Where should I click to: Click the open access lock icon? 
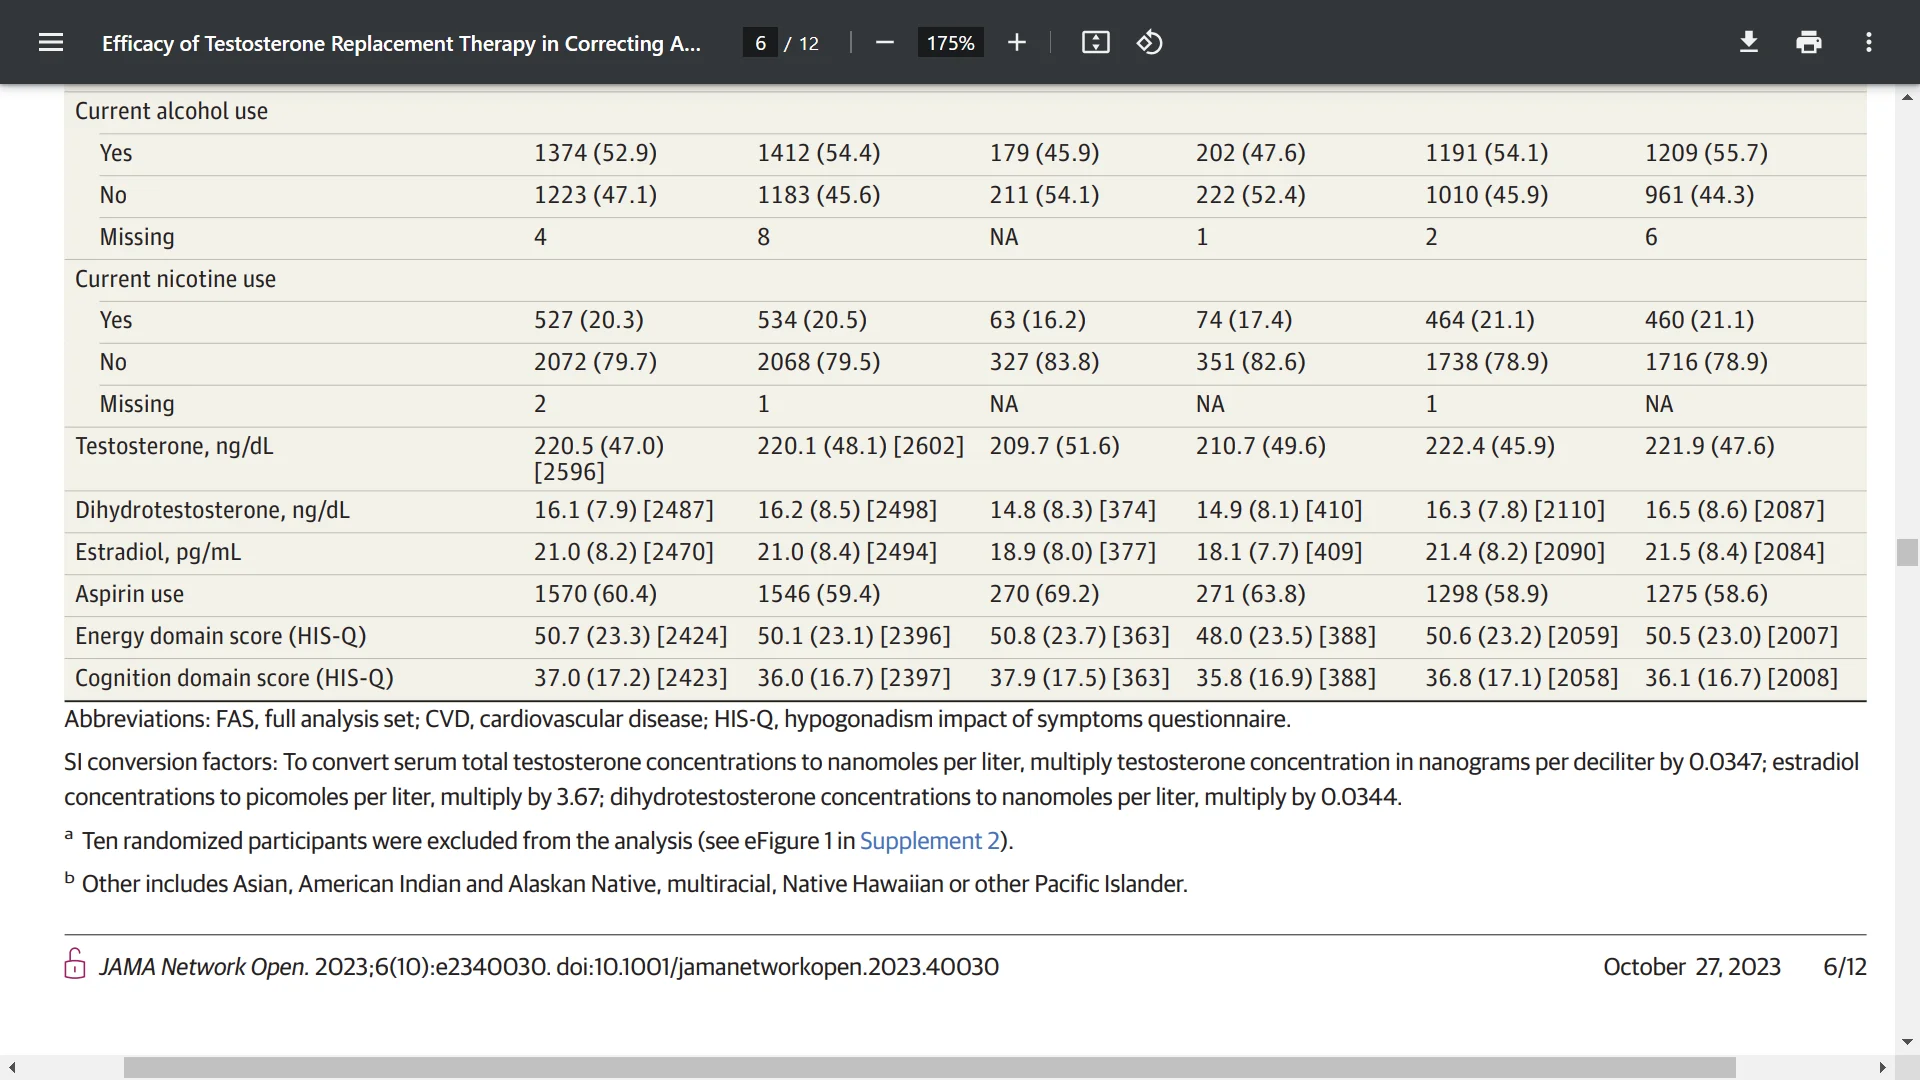[75, 963]
